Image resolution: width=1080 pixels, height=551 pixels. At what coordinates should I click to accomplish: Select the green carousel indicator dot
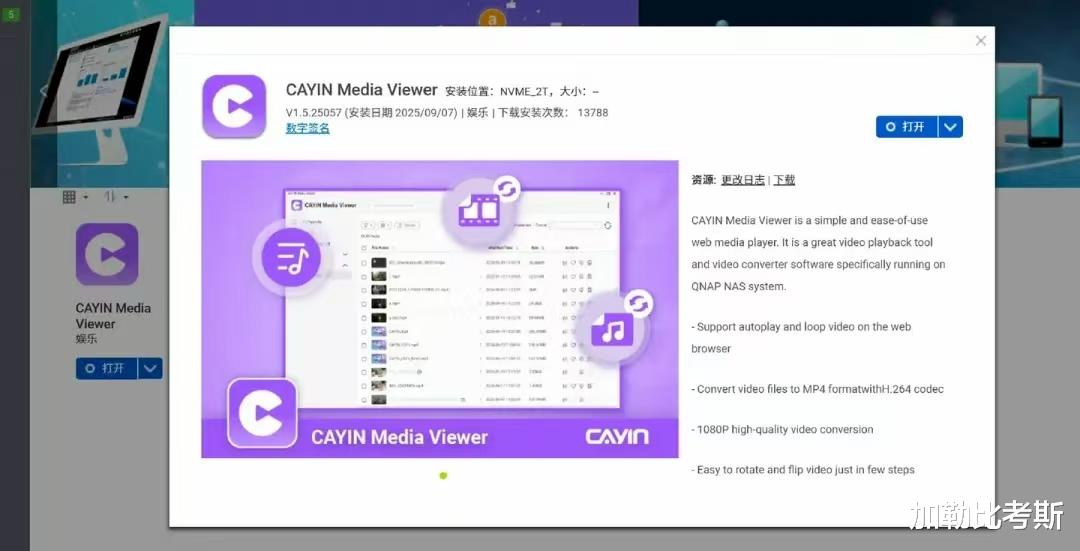click(x=443, y=475)
